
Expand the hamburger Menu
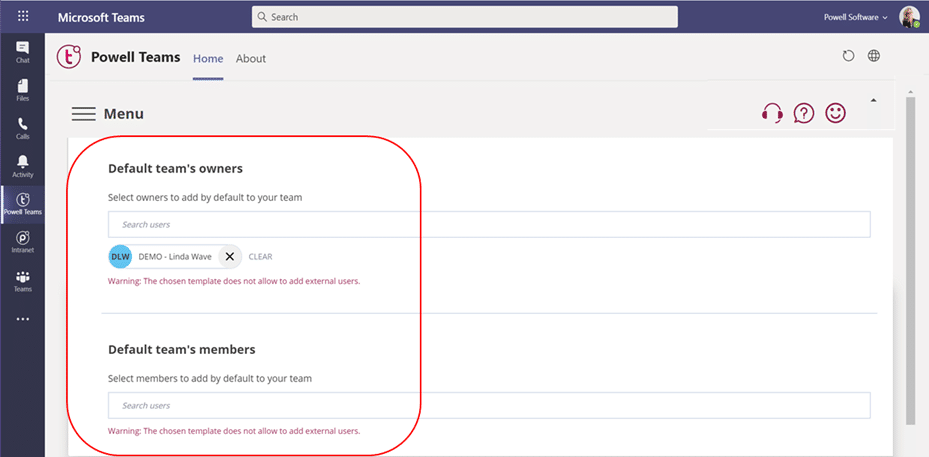[84, 114]
